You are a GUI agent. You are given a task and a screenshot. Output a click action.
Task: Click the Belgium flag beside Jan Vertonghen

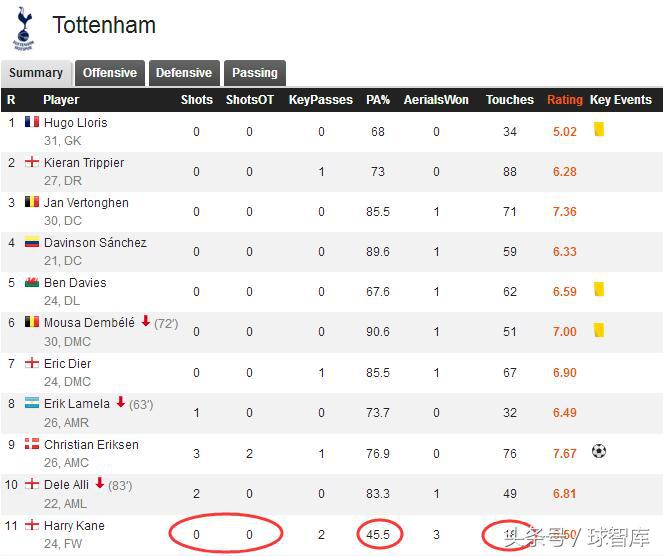coord(32,202)
